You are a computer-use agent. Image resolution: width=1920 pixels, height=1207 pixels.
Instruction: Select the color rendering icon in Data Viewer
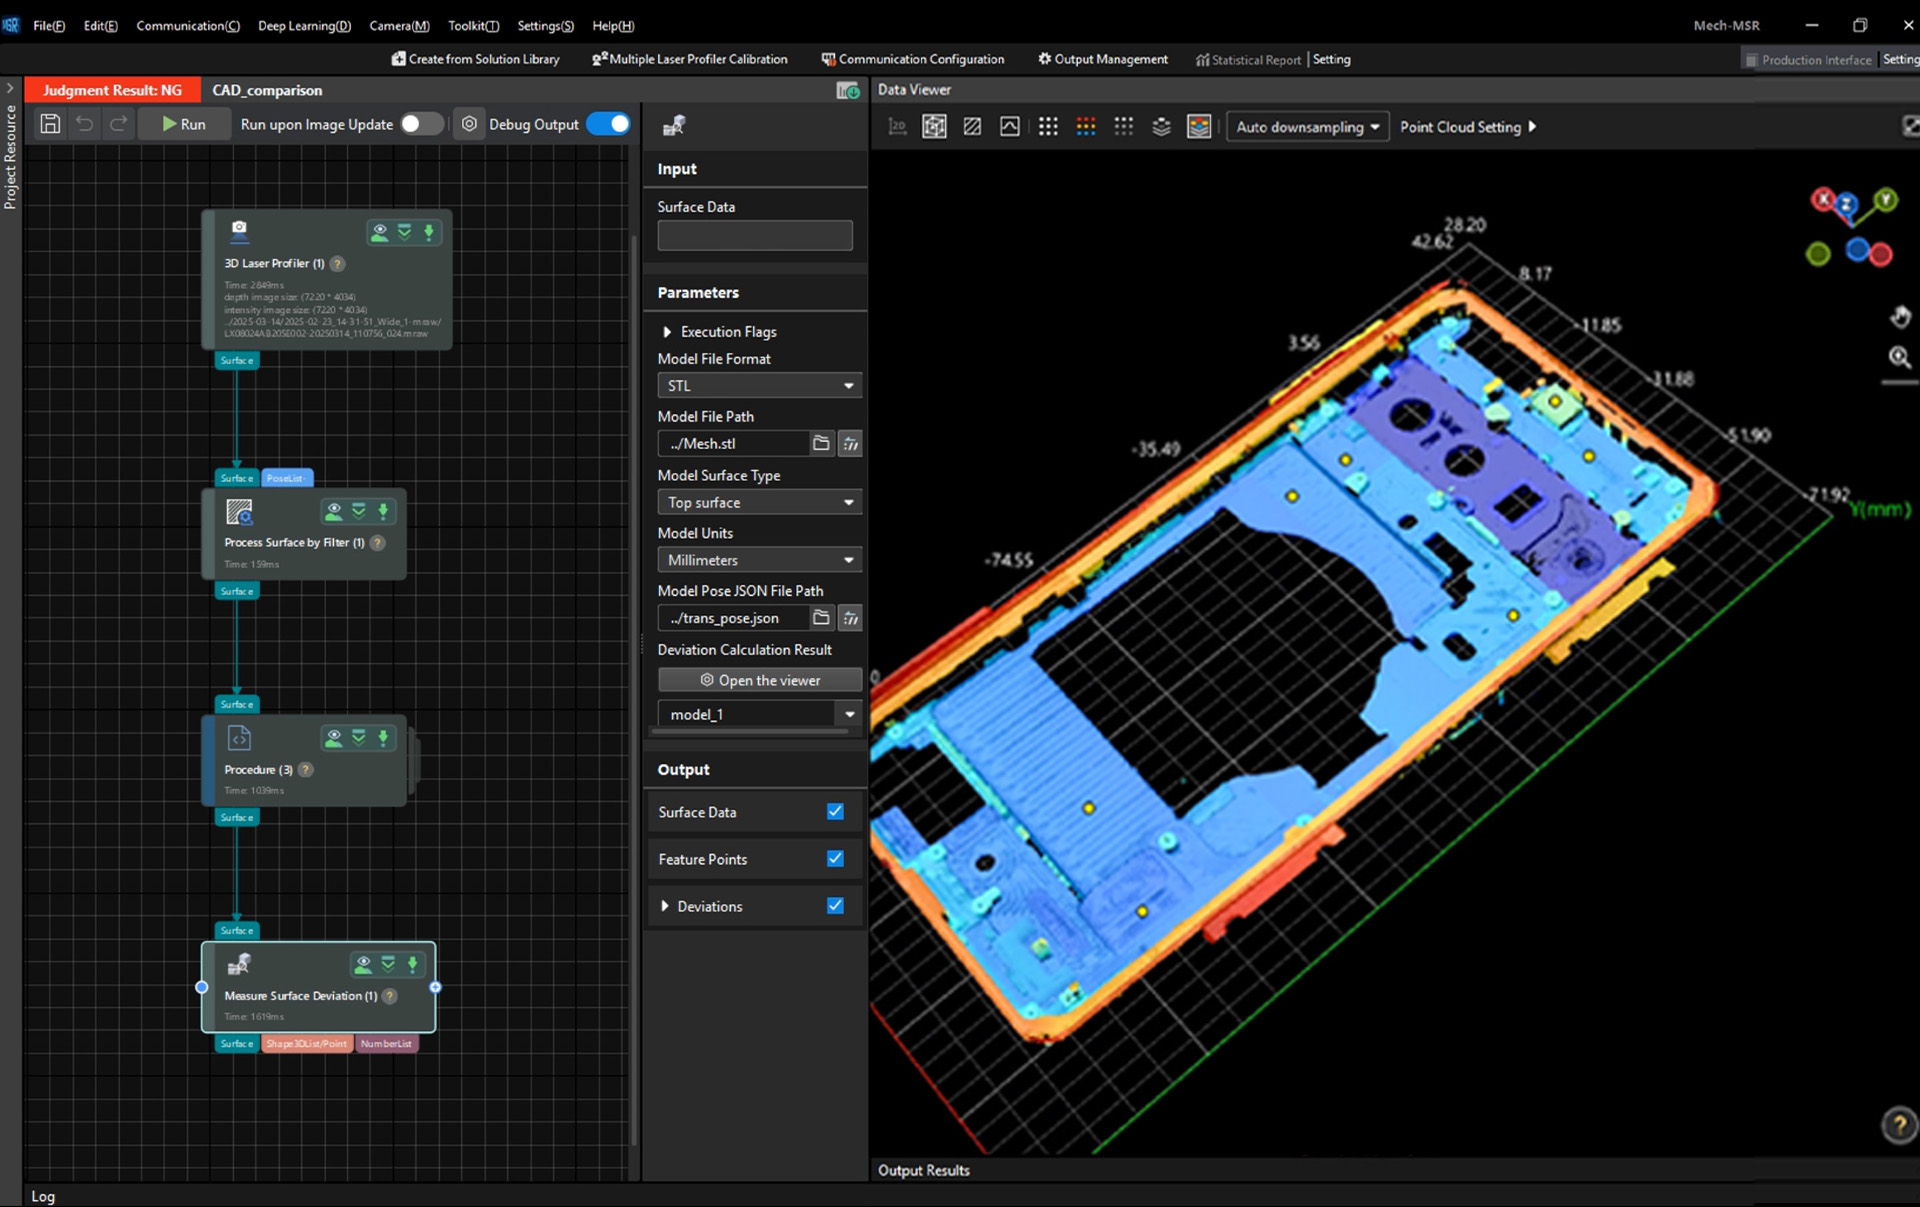click(1199, 127)
